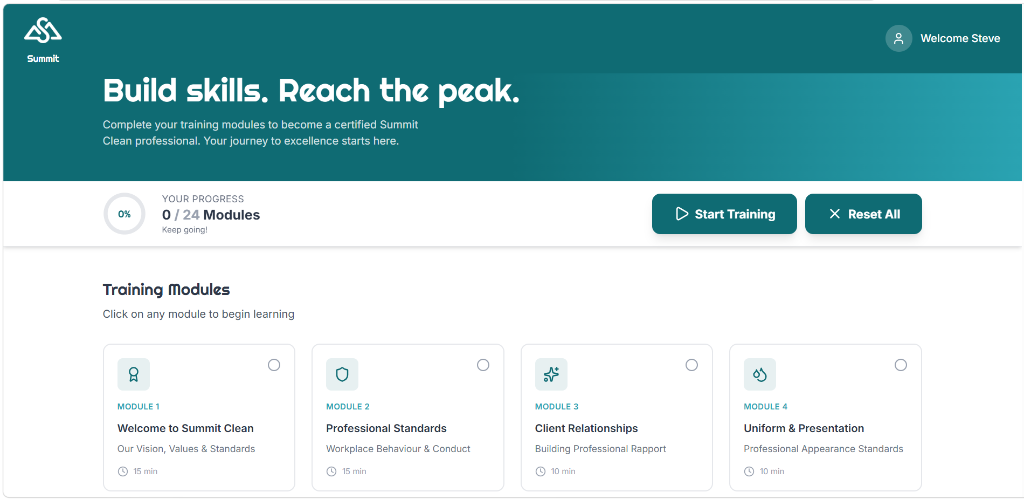Click the Module 1 award ribbon icon
The image size is (1024, 499).
click(x=134, y=374)
